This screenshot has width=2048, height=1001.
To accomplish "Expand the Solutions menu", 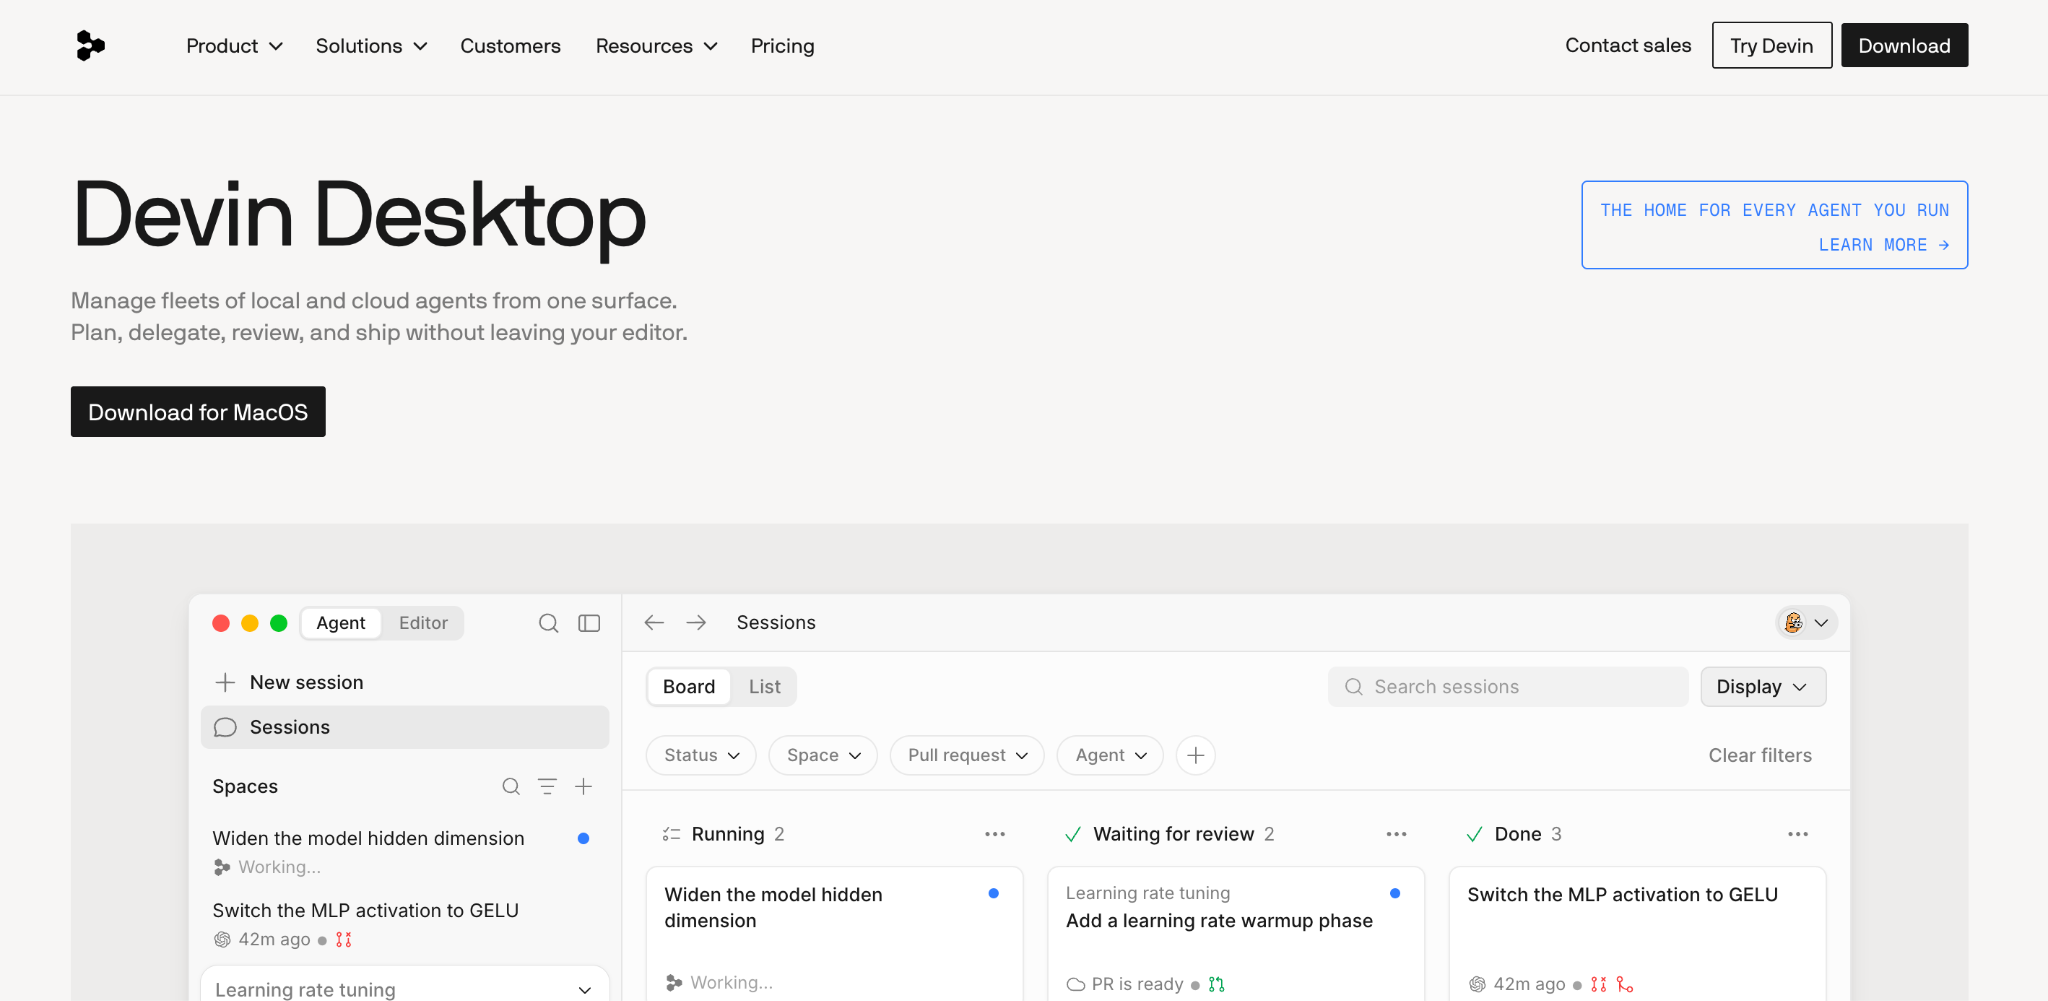I will pyautogui.click(x=372, y=46).
